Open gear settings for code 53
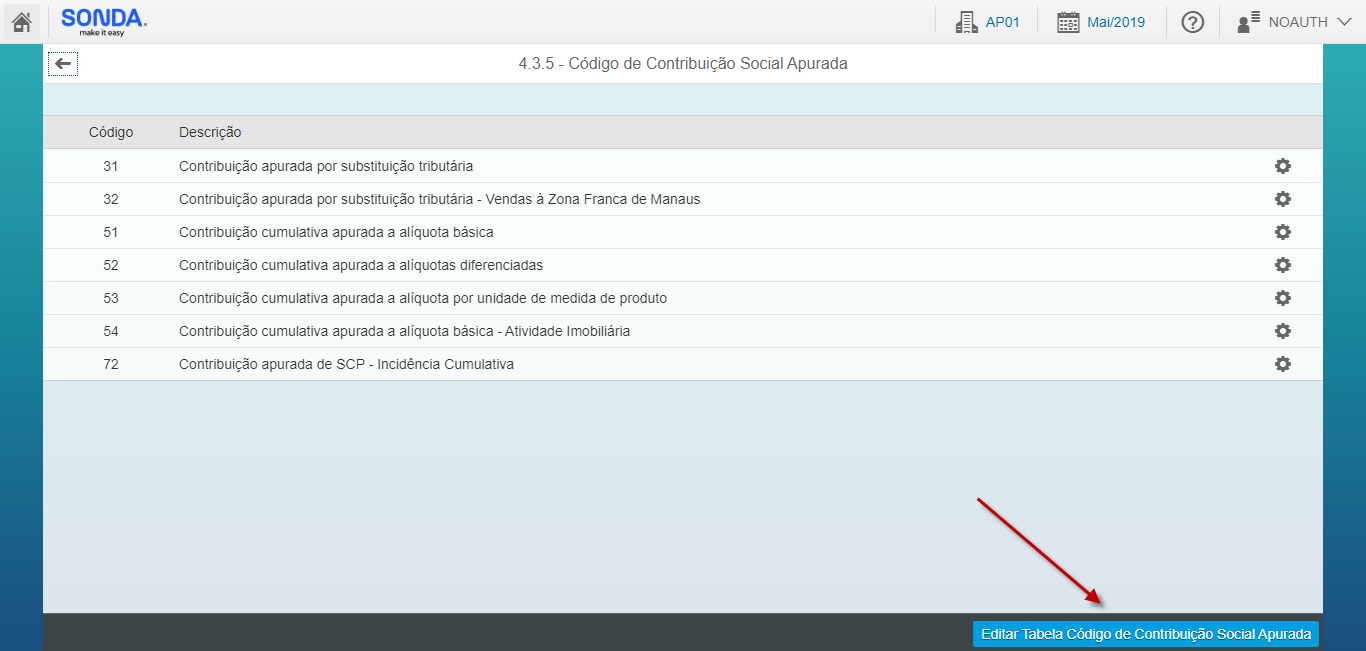The image size is (1366, 651). coord(1283,298)
